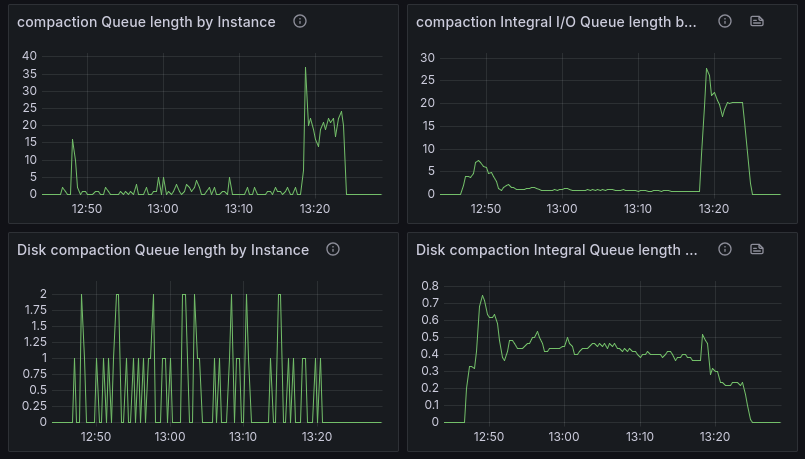Open the compaction Integral I/O Queue length title menu
The width and height of the screenshot is (805, 459).
tap(556, 22)
